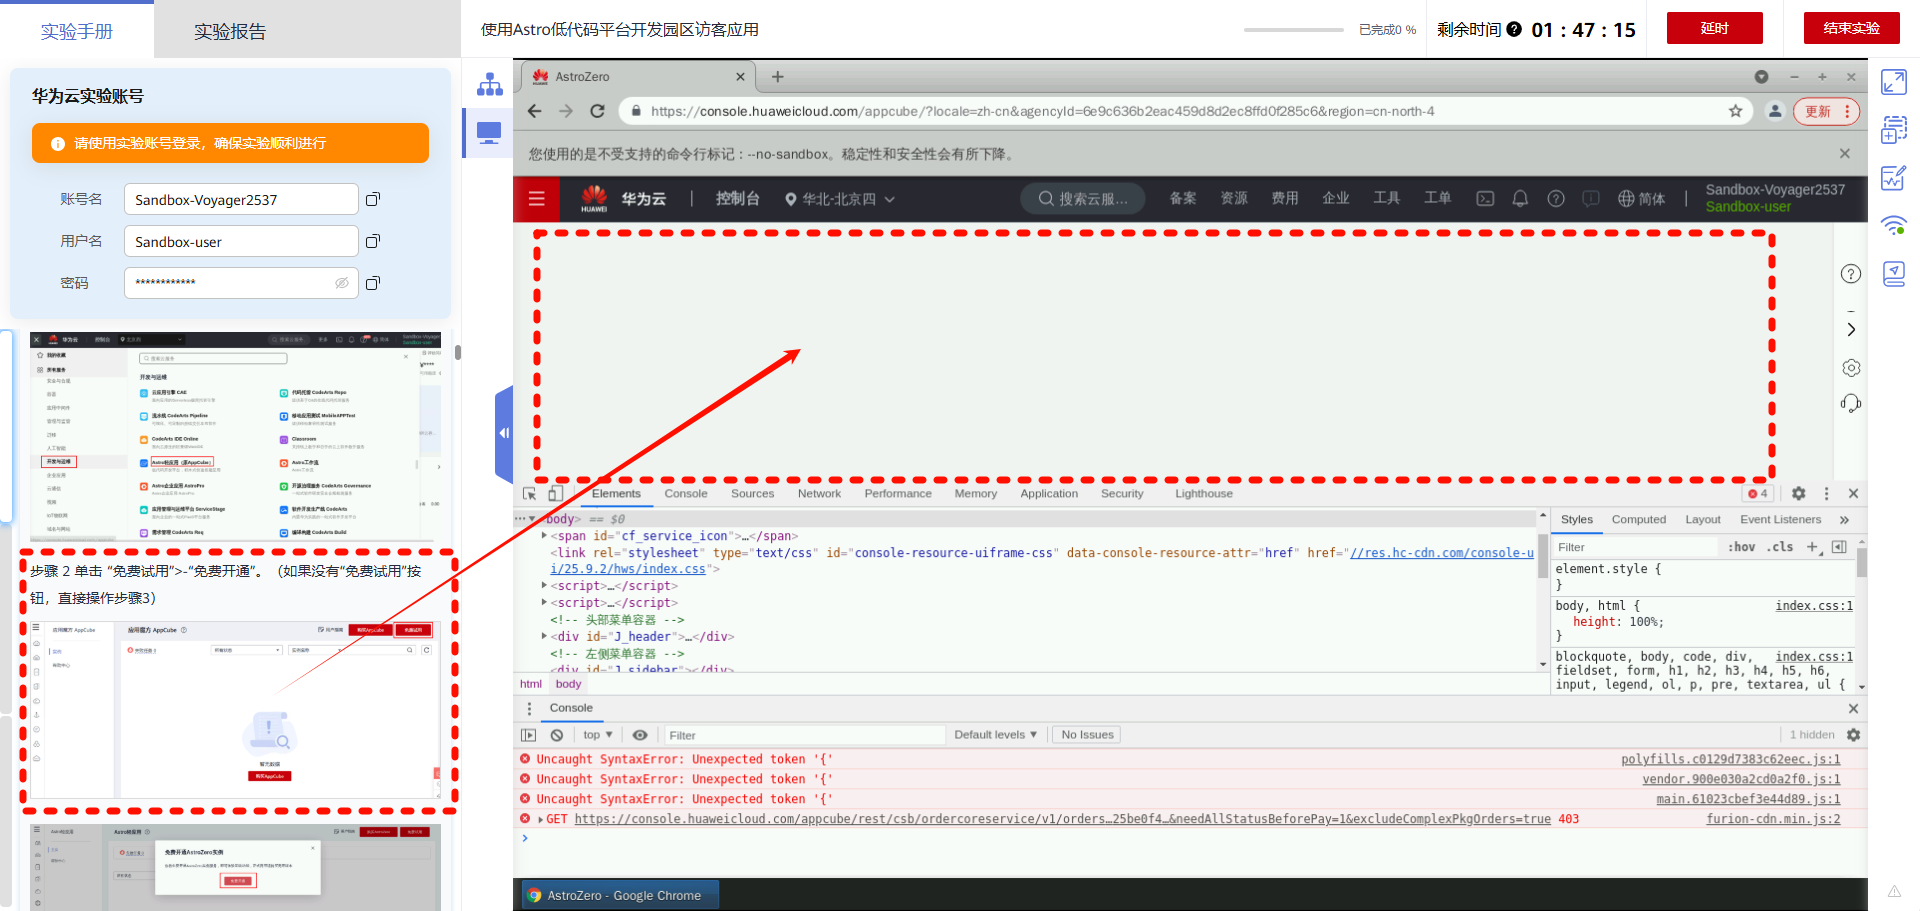Clear the console with the ban icon
Image resolution: width=1920 pixels, height=911 pixels.
557,735
